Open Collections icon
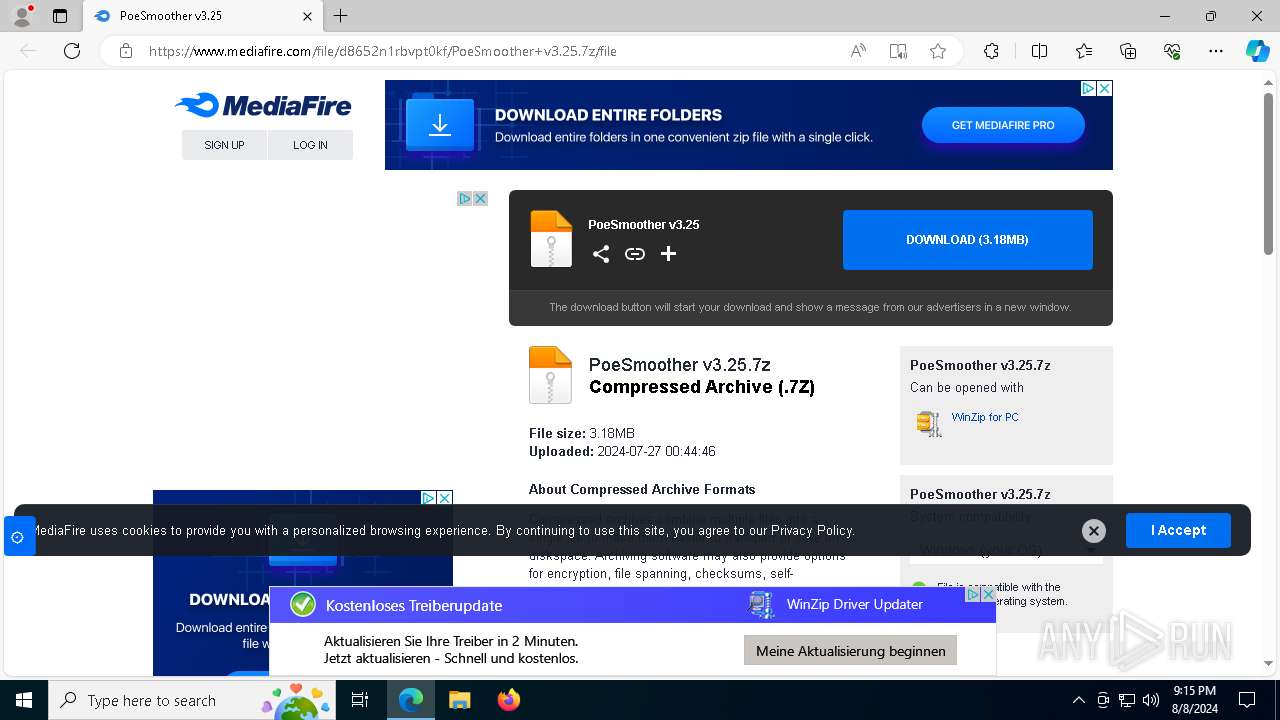Screen dimensions: 1280x720 (1128, 51)
